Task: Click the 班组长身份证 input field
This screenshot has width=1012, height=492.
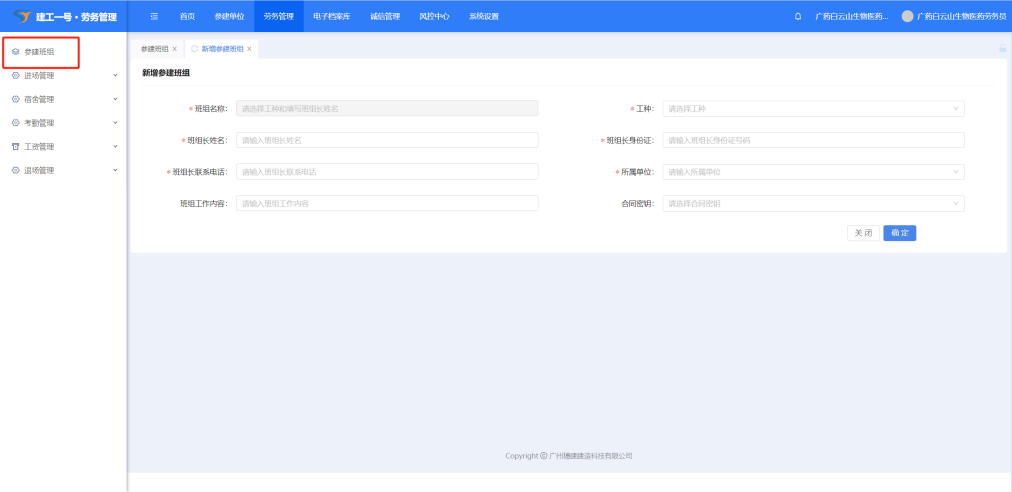Action: click(x=813, y=140)
